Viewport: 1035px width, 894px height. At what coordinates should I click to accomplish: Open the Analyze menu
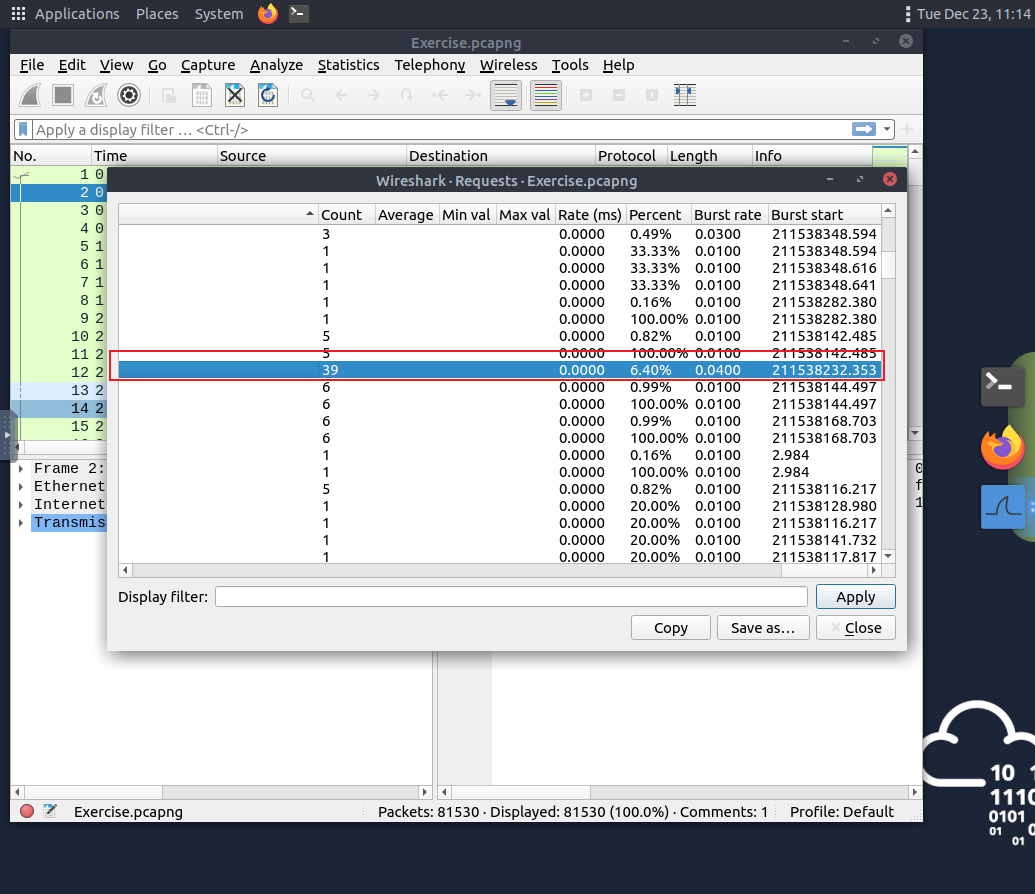pyautogui.click(x=277, y=65)
